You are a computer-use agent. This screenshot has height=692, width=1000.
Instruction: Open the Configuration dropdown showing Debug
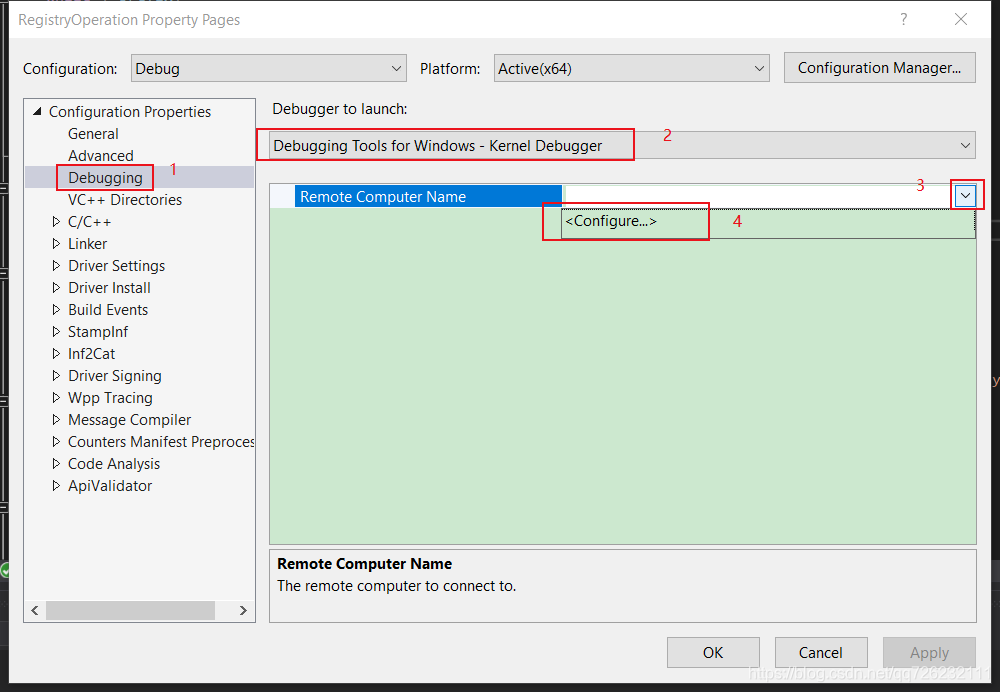pyautogui.click(x=268, y=68)
